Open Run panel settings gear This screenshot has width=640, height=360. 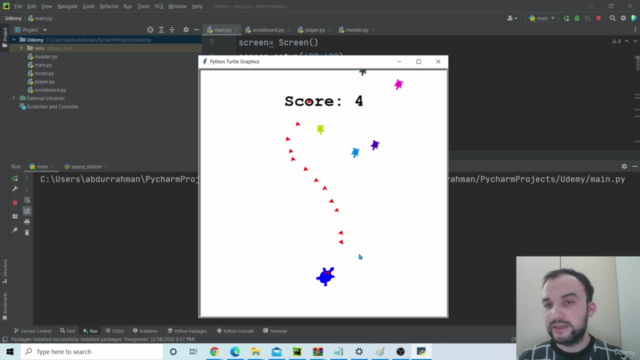tap(624, 167)
